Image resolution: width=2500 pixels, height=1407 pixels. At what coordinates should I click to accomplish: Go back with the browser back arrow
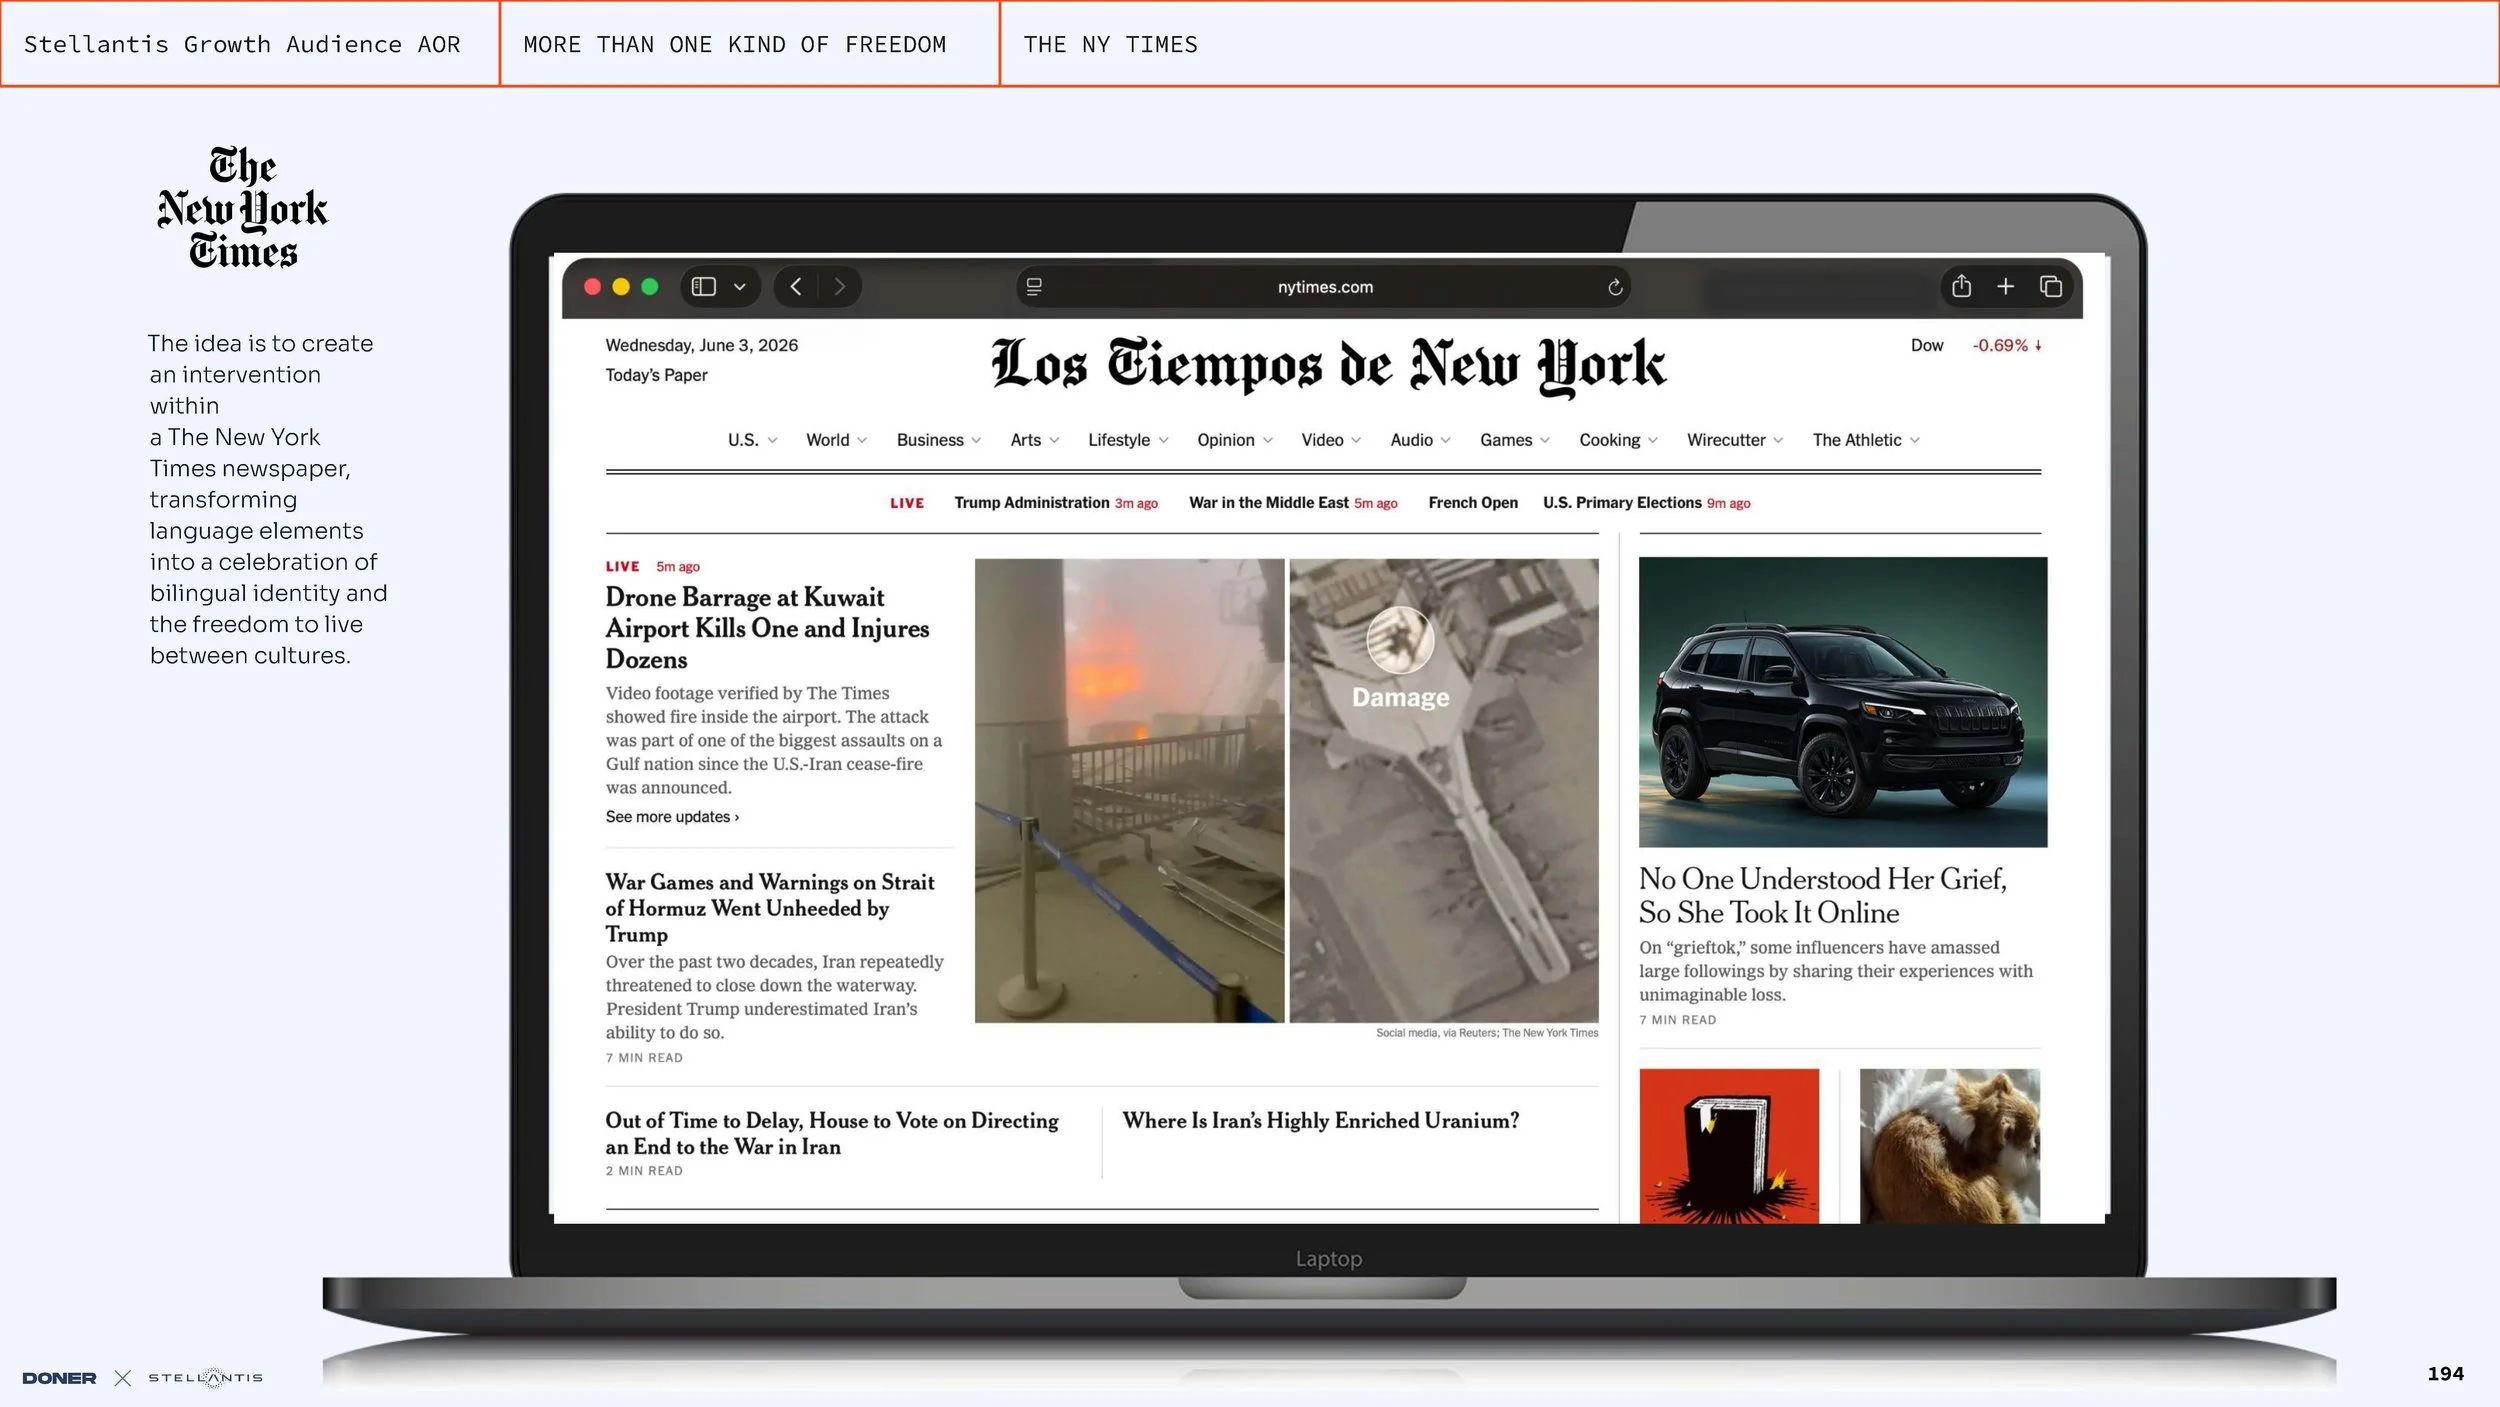tap(796, 287)
